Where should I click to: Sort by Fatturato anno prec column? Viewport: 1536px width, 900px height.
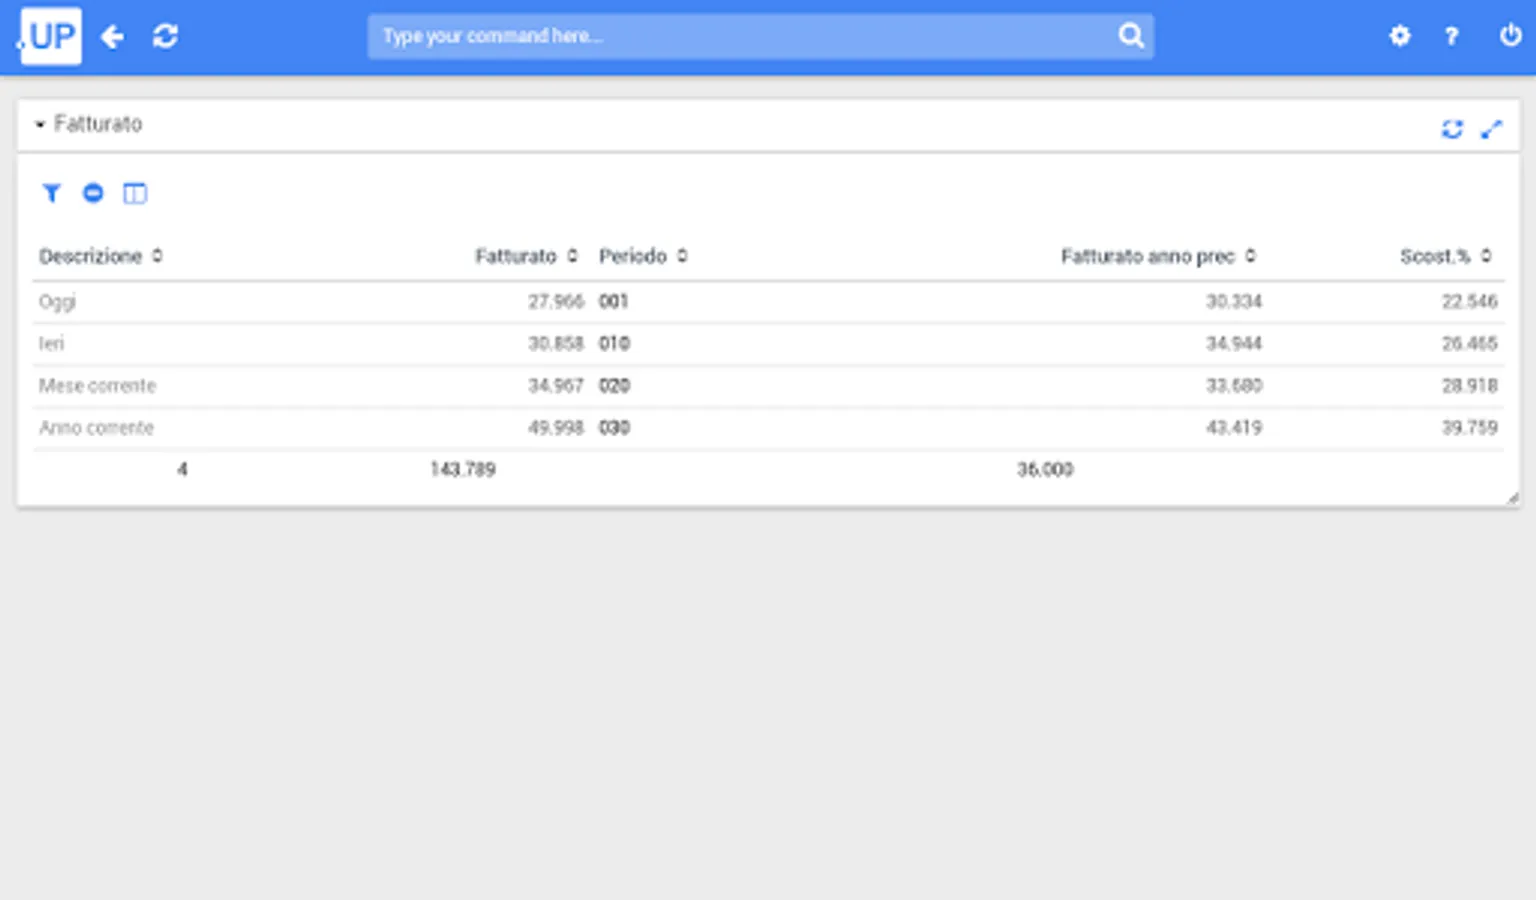pos(1250,256)
